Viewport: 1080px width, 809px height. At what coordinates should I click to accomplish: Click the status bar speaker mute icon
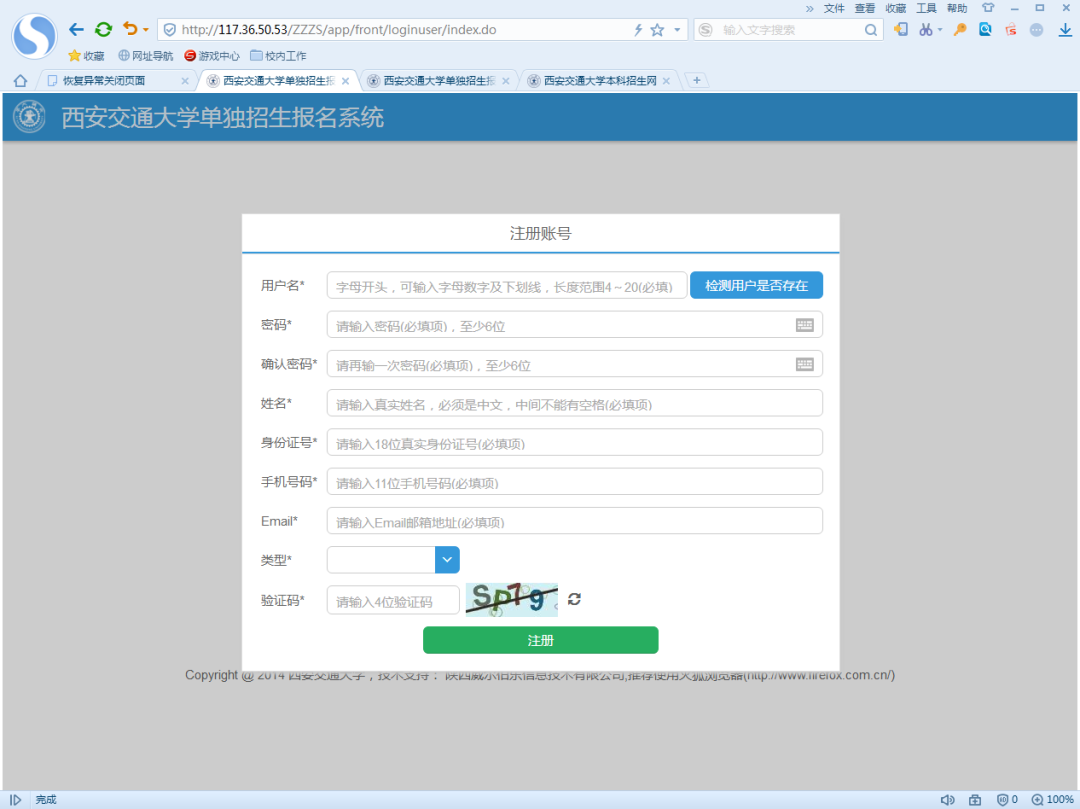[x=947, y=799]
